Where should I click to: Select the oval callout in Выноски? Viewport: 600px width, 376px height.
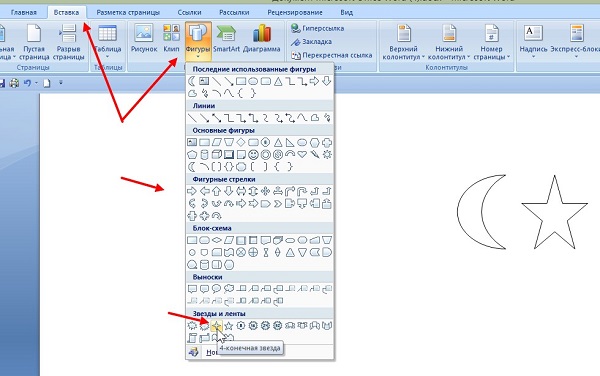click(217, 289)
